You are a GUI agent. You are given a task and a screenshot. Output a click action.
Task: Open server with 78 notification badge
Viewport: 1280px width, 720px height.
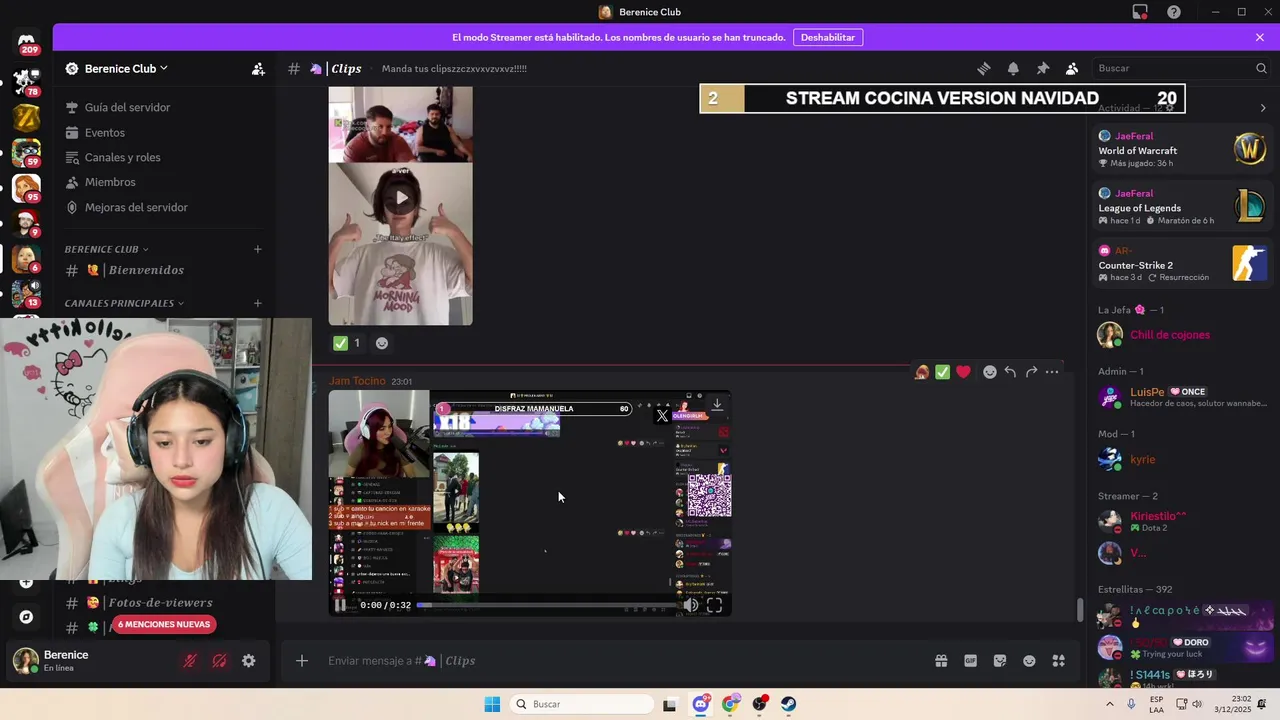[26, 81]
